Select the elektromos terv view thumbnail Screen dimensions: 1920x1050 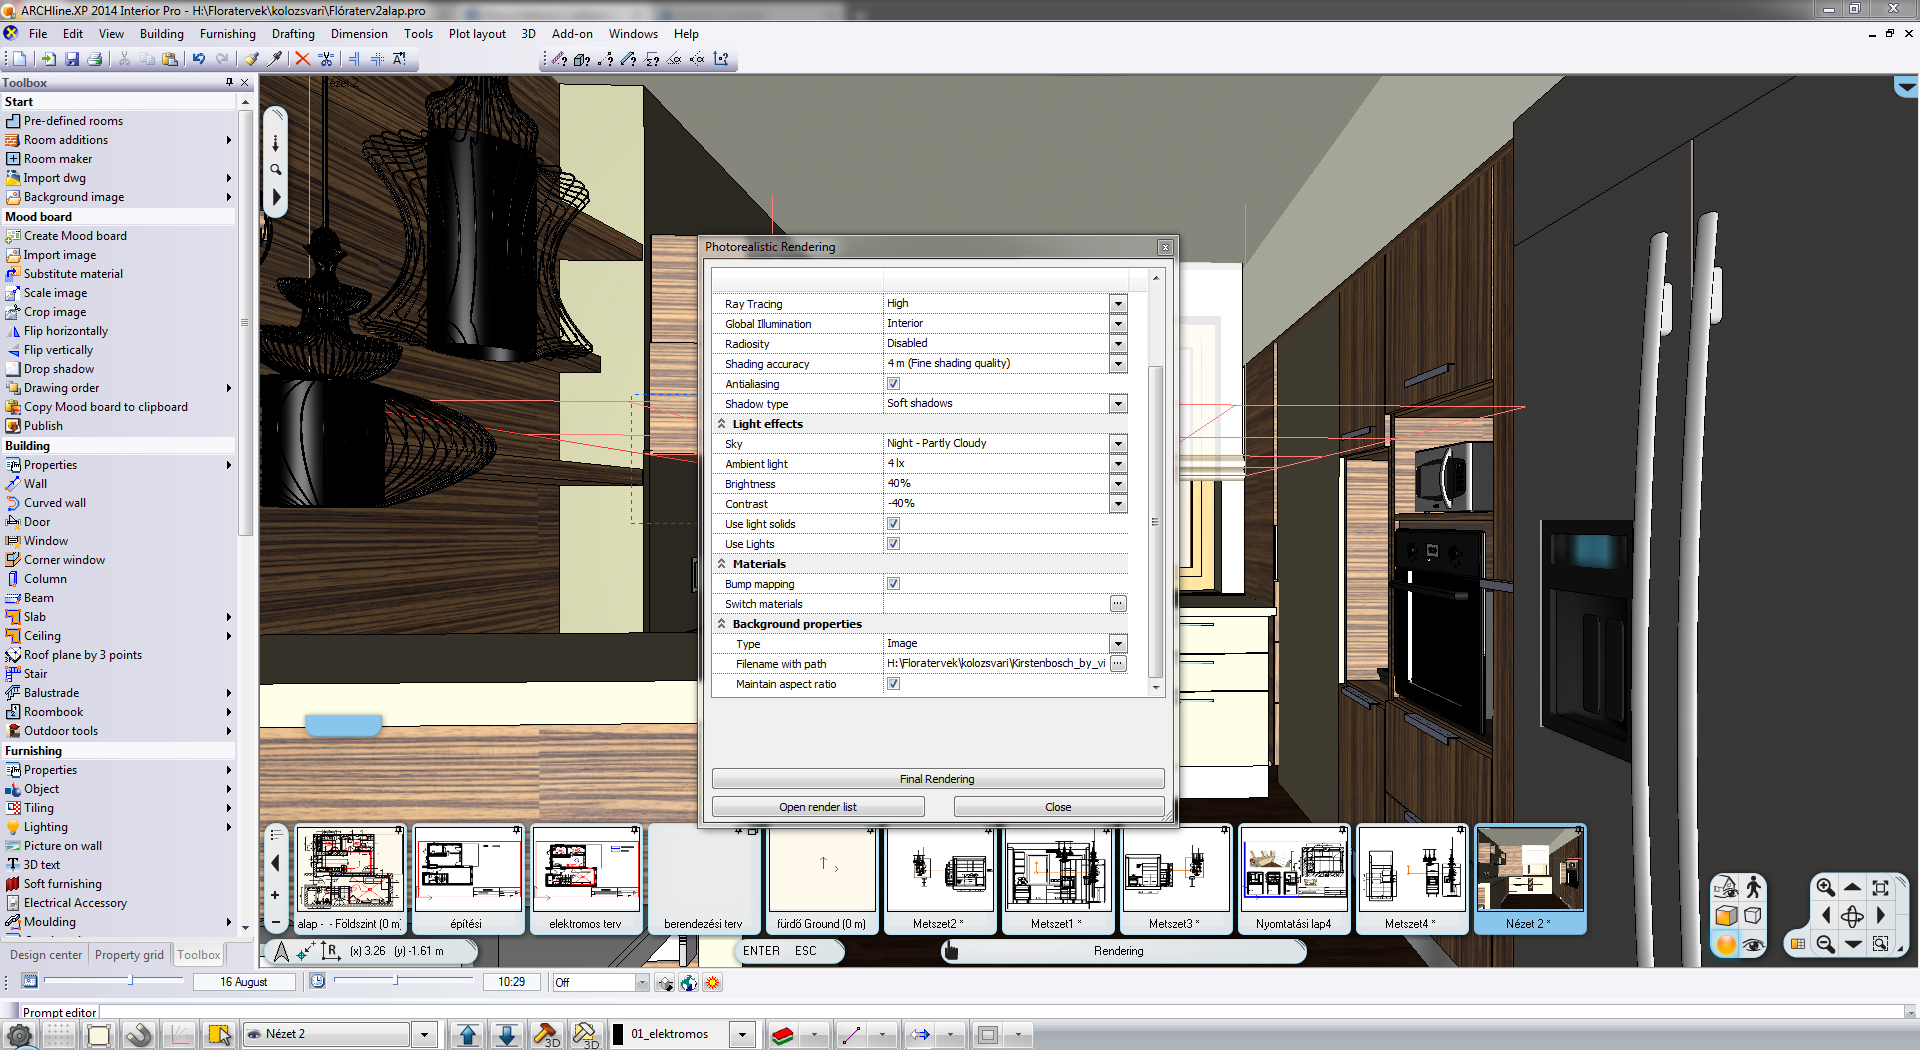coord(585,870)
